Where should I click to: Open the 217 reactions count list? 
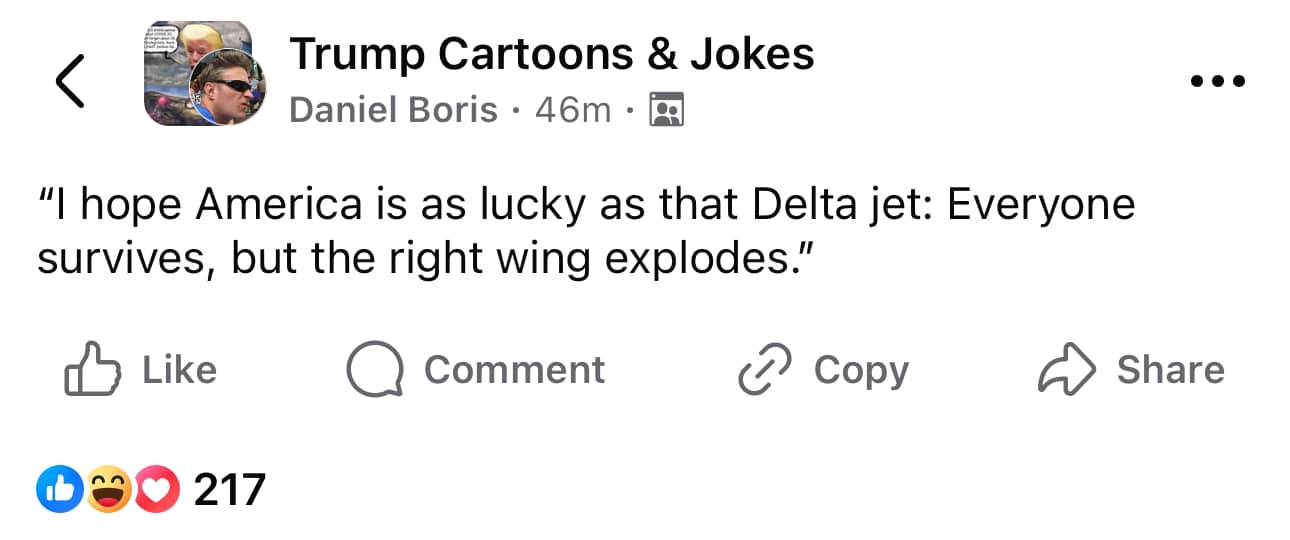[229, 490]
